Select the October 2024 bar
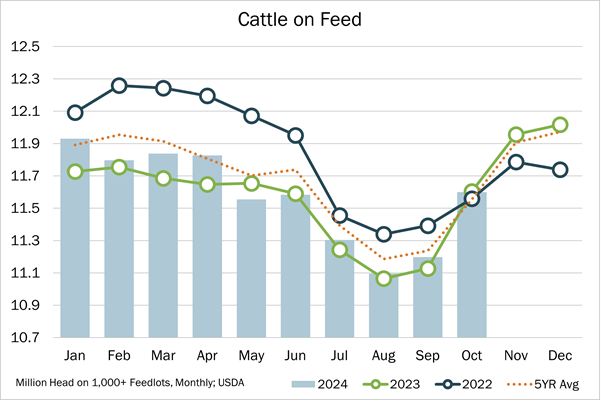The image size is (601, 401). [472, 264]
